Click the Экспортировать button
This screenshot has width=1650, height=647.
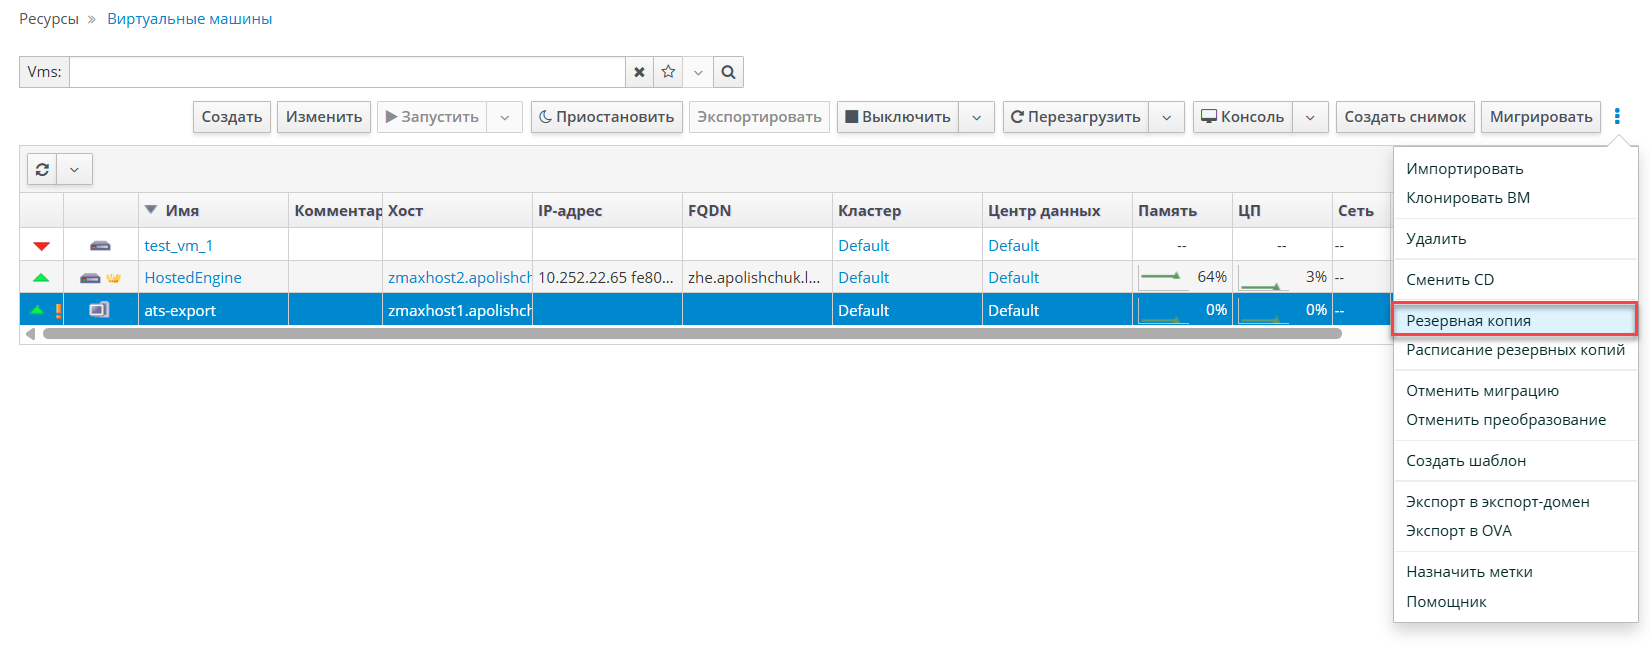759,117
